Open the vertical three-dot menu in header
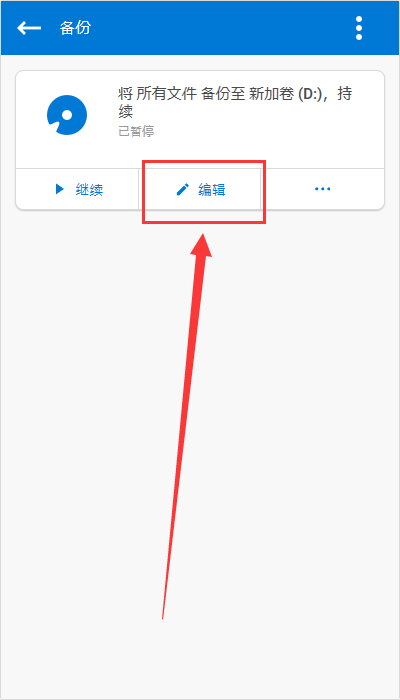Screen dimensions: 400x700 (x=359, y=28)
